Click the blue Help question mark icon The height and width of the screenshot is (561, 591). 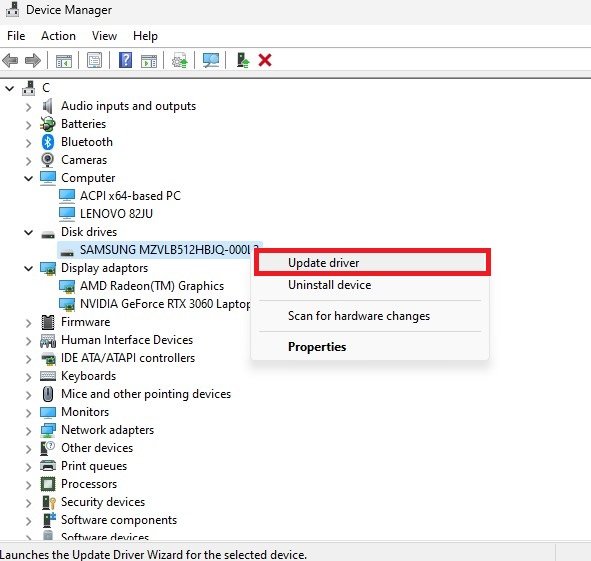click(126, 60)
